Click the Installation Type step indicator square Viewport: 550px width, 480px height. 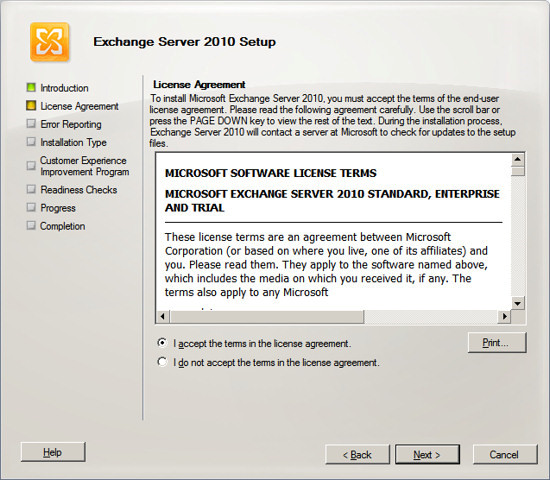pyautogui.click(x=31, y=142)
